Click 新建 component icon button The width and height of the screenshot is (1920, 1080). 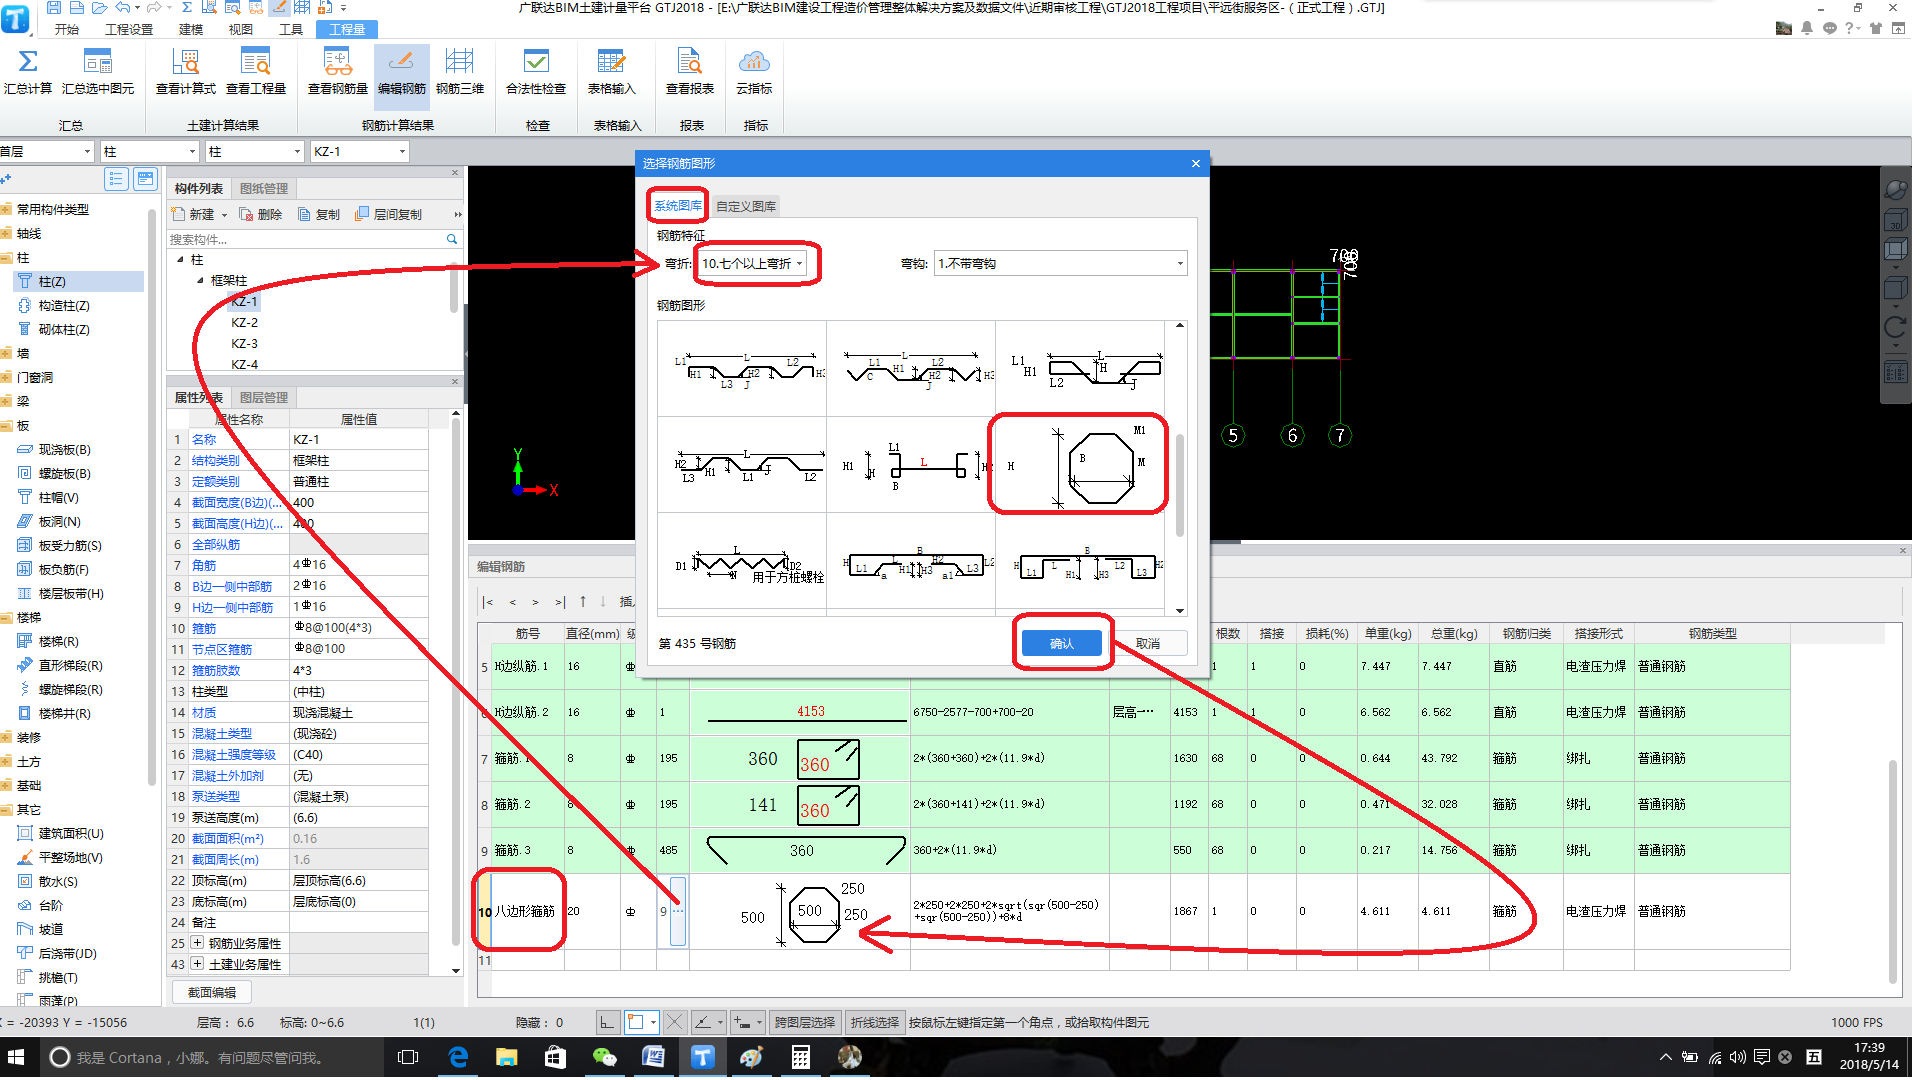point(193,214)
